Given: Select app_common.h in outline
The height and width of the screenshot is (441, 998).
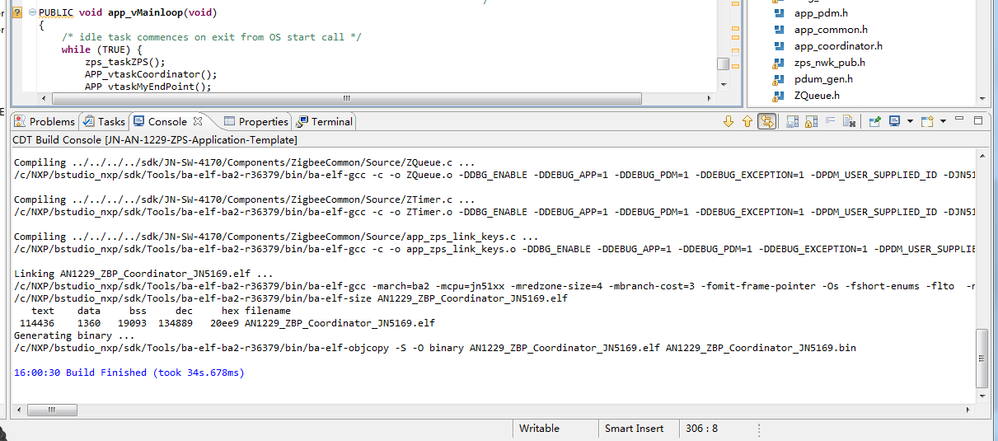Looking at the screenshot, I should (831, 29).
